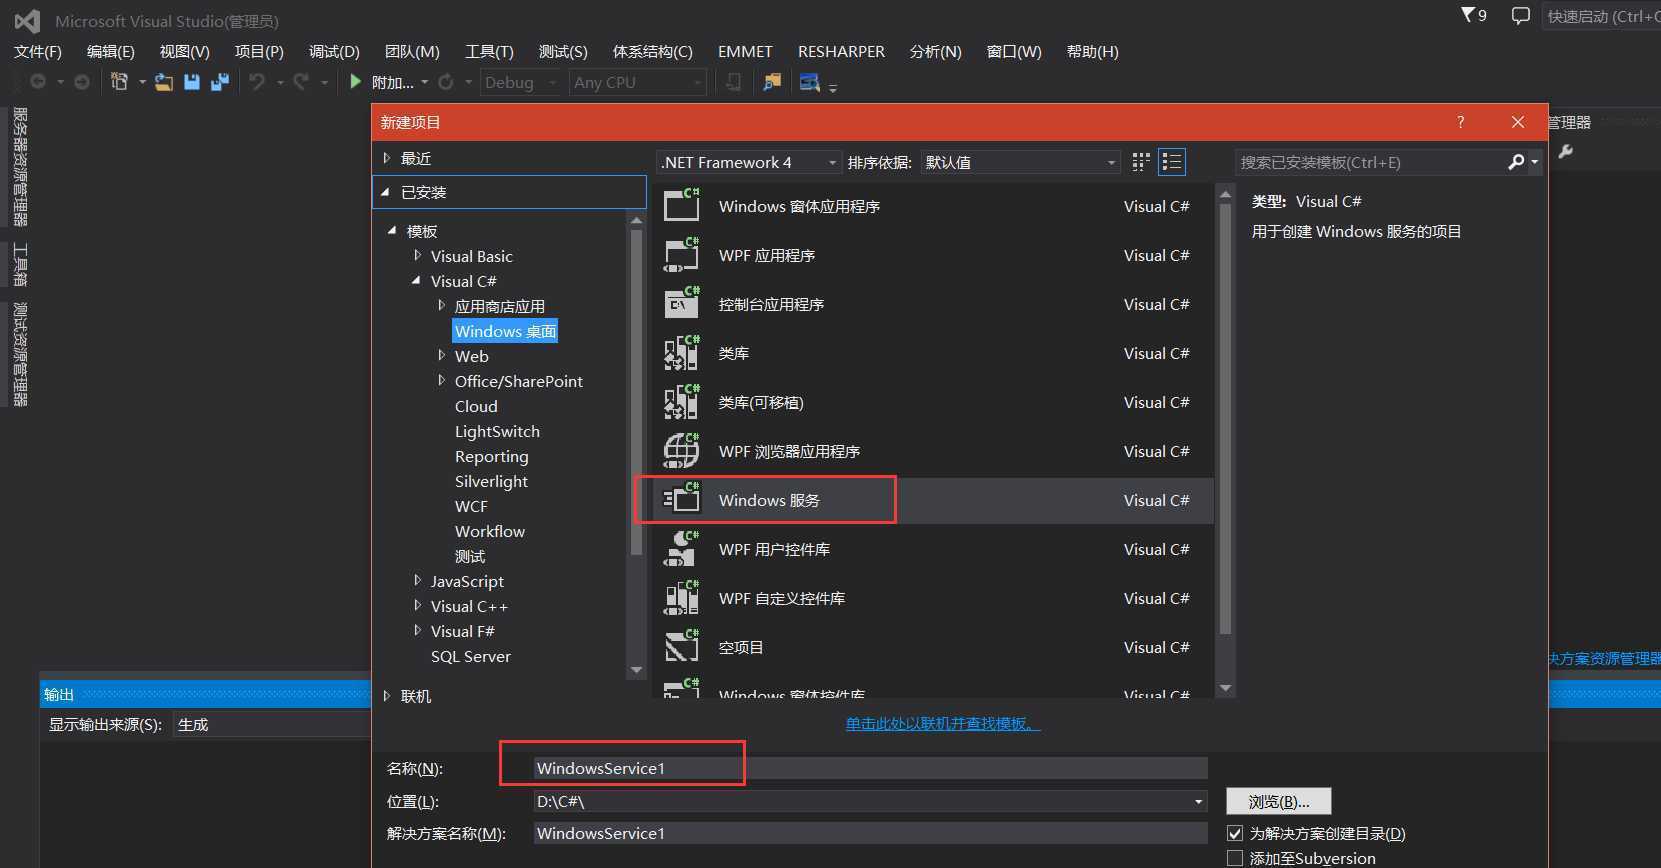Open the 位置 path dropdown arrow
This screenshot has height=868, width=1661.
pyautogui.click(x=1198, y=801)
